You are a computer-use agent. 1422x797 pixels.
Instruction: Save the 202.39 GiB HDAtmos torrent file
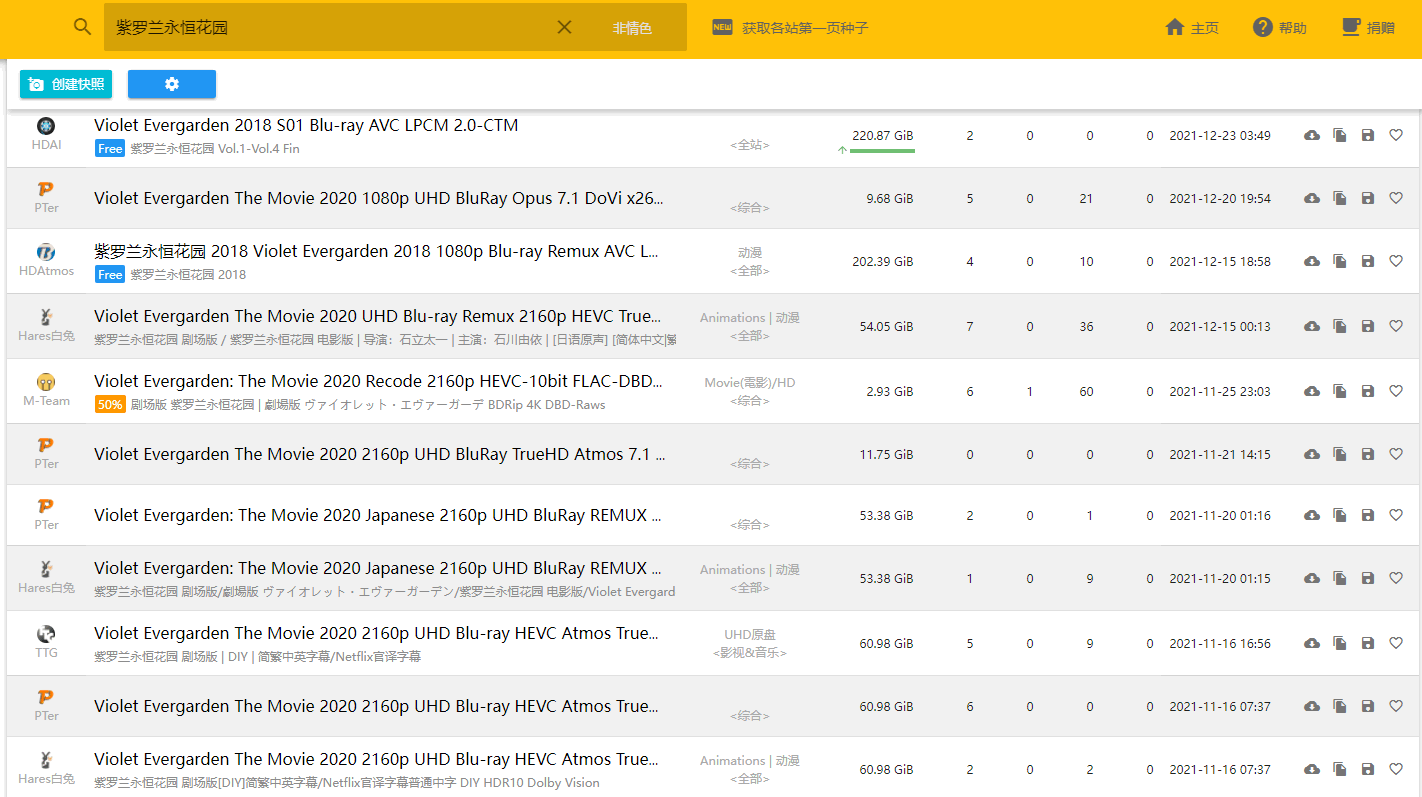1368,261
